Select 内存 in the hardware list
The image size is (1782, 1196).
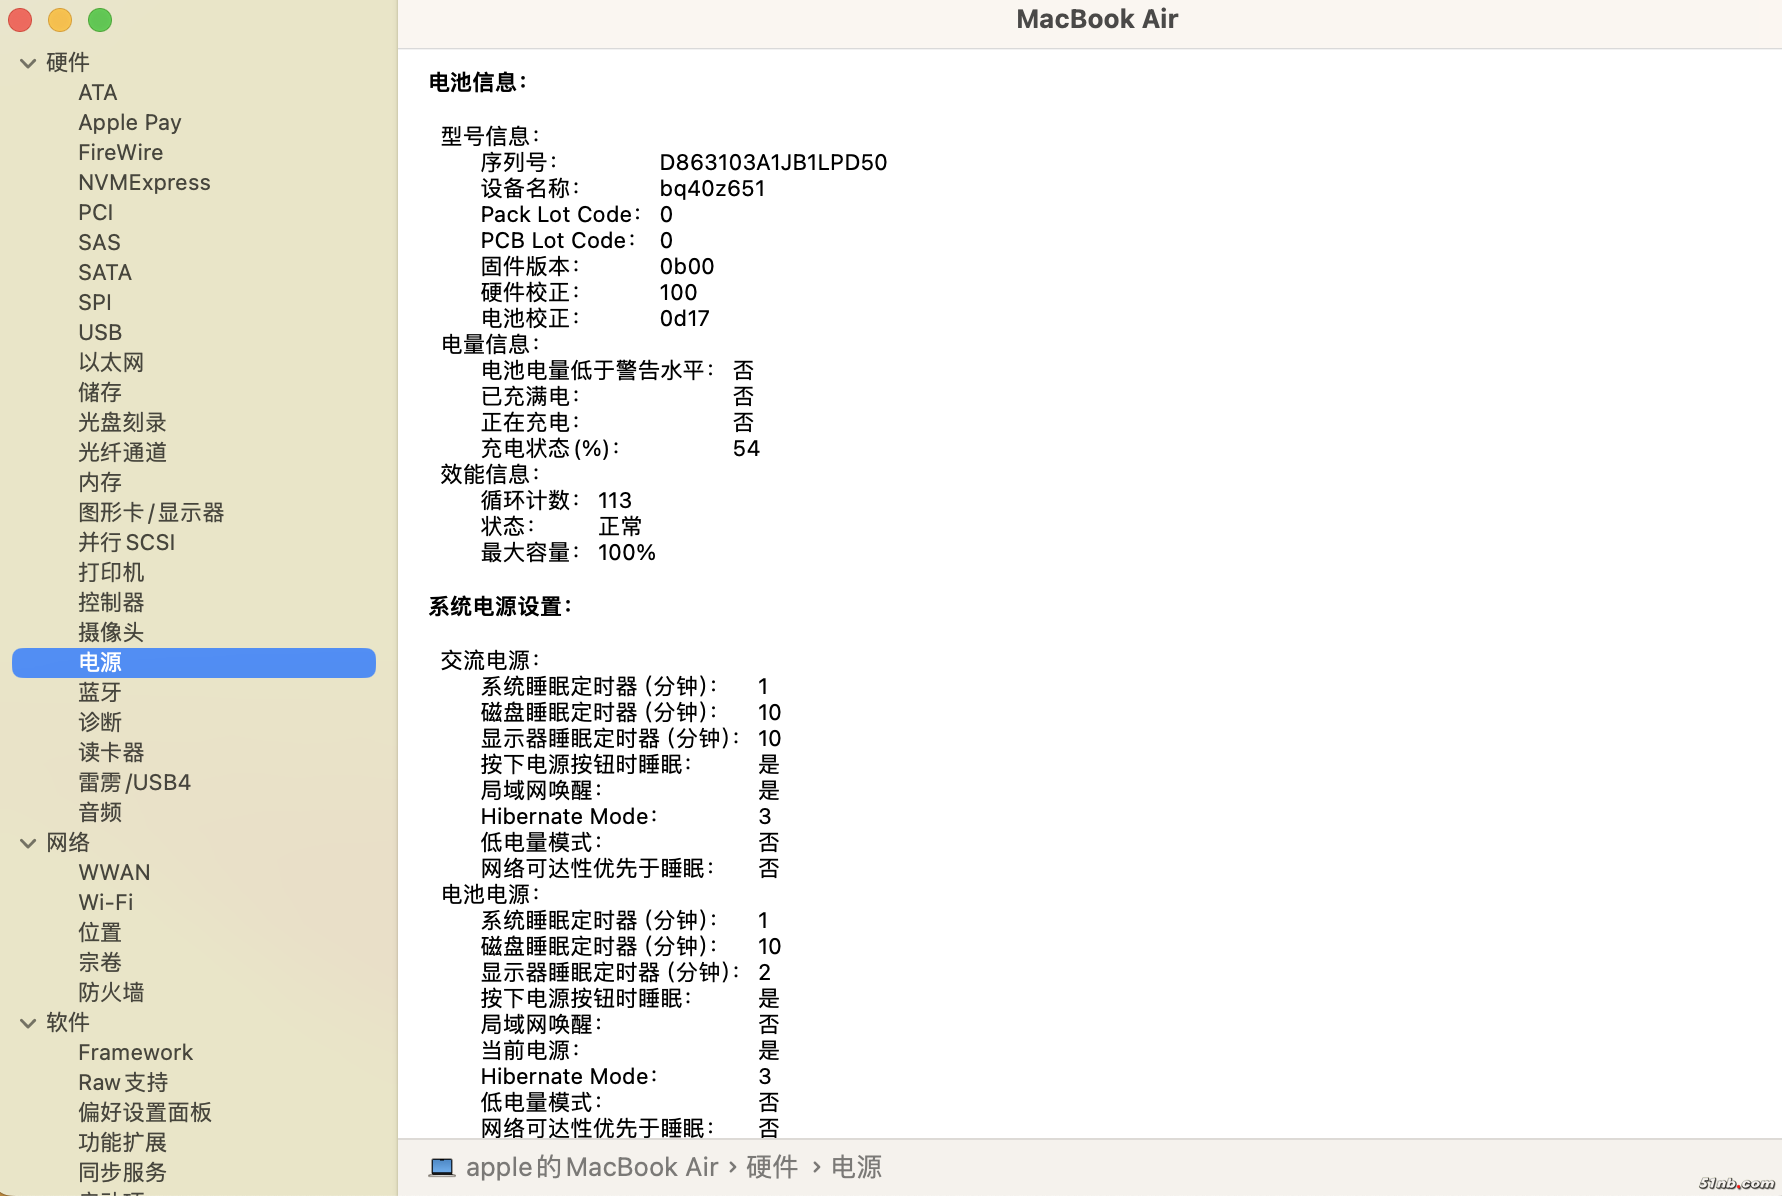(x=100, y=482)
